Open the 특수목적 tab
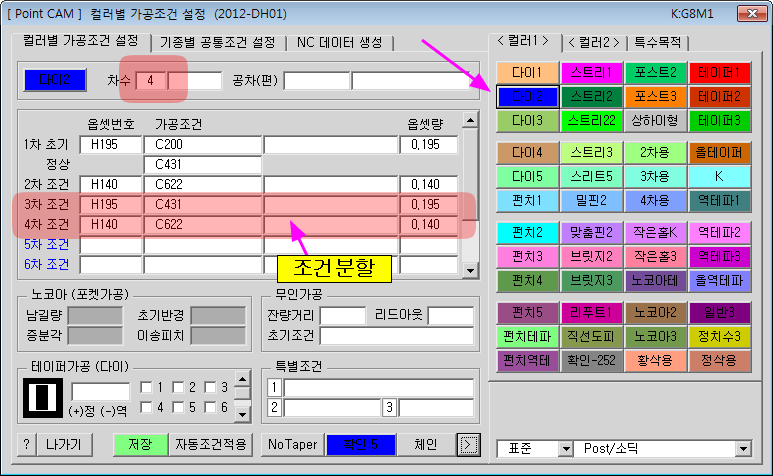This screenshot has height=476, width=773. 658,43
